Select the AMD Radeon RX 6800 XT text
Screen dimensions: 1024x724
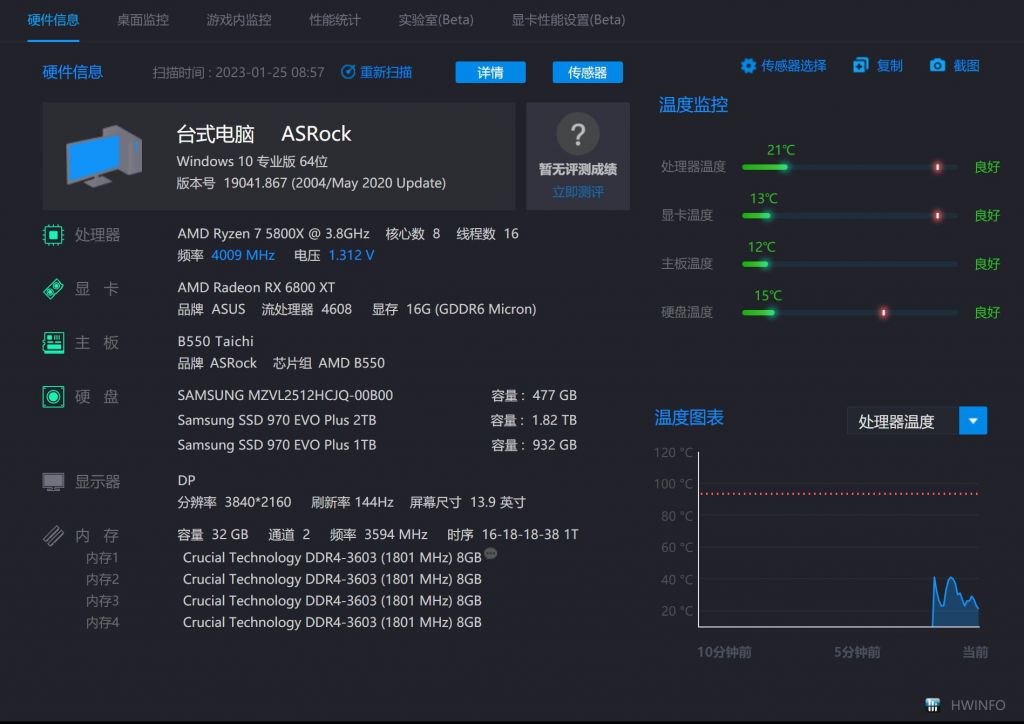256,287
